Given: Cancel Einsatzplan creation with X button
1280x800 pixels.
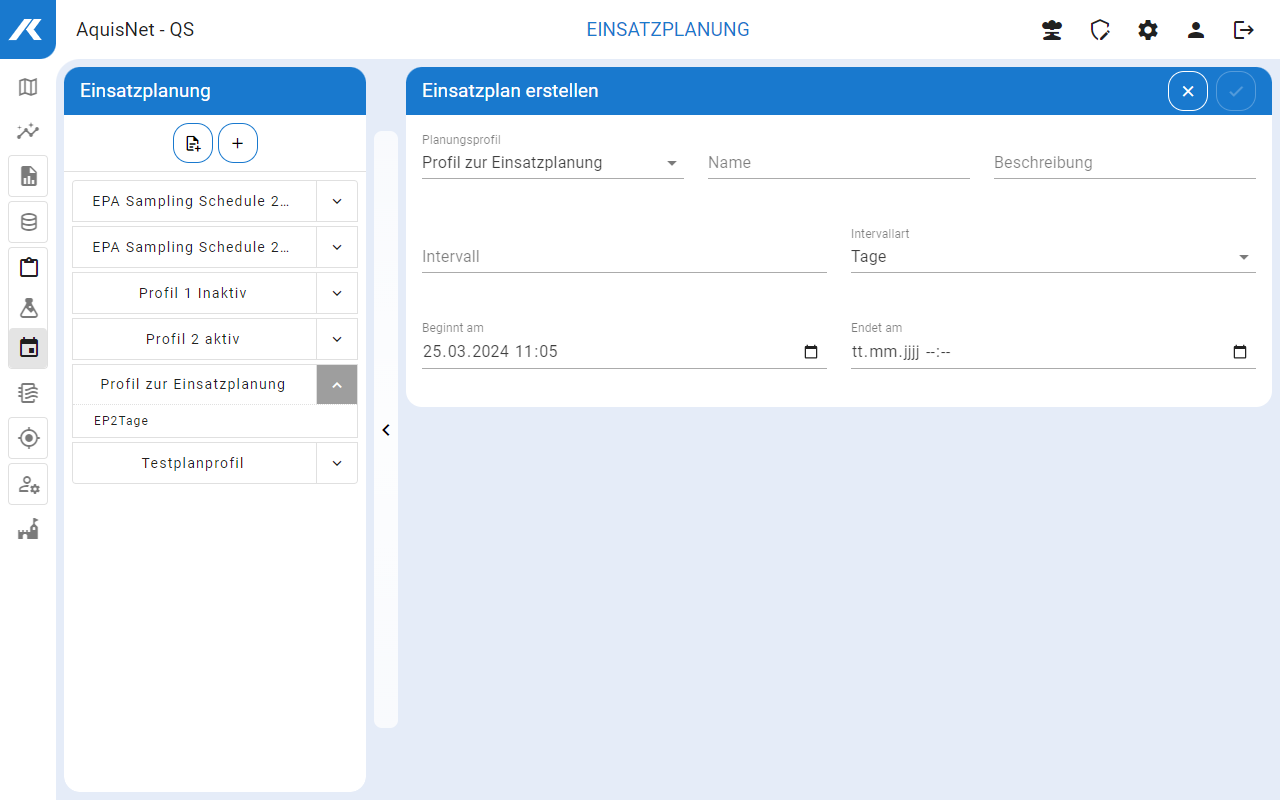Looking at the screenshot, I should tap(1188, 91).
